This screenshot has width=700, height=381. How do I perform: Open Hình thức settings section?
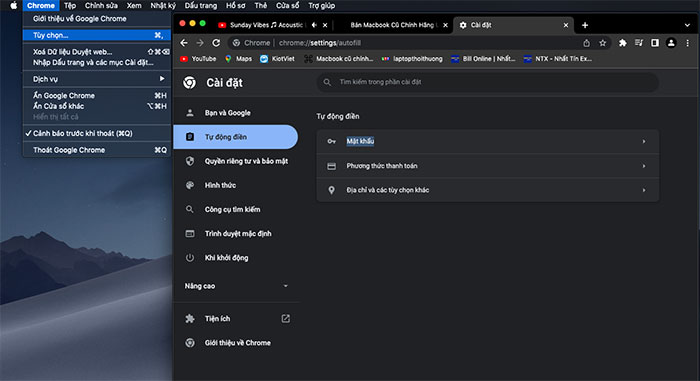click(236, 185)
